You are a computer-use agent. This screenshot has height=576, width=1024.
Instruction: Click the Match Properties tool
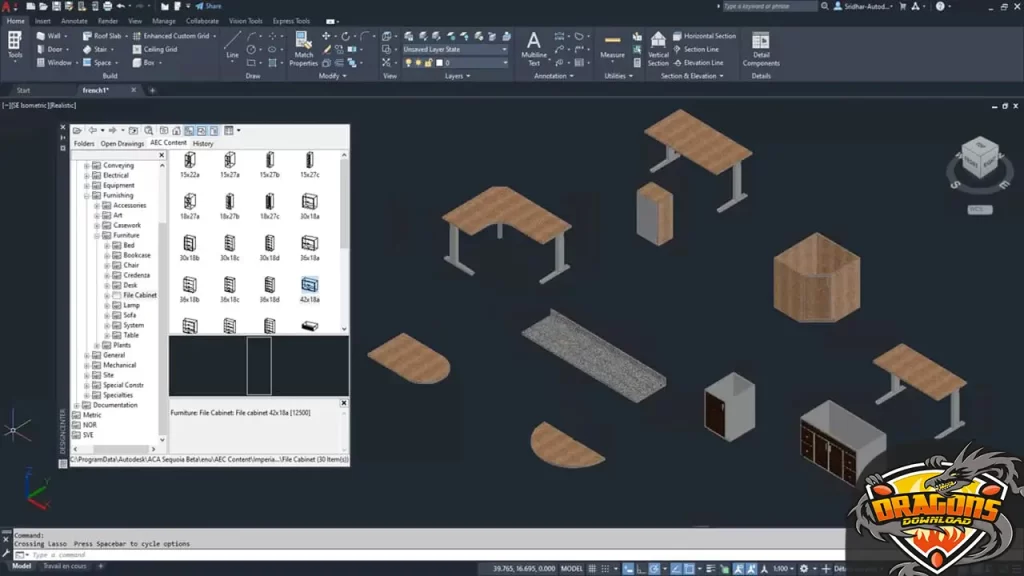click(x=303, y=49)
